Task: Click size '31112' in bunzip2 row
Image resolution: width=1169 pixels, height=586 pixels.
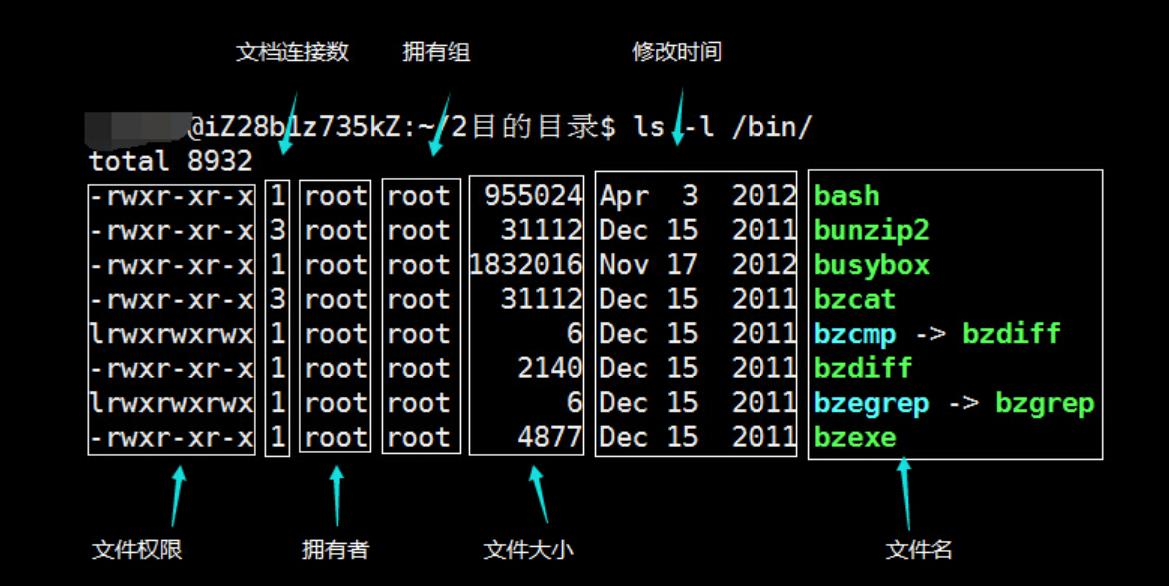Action: (x=541, y=230)
